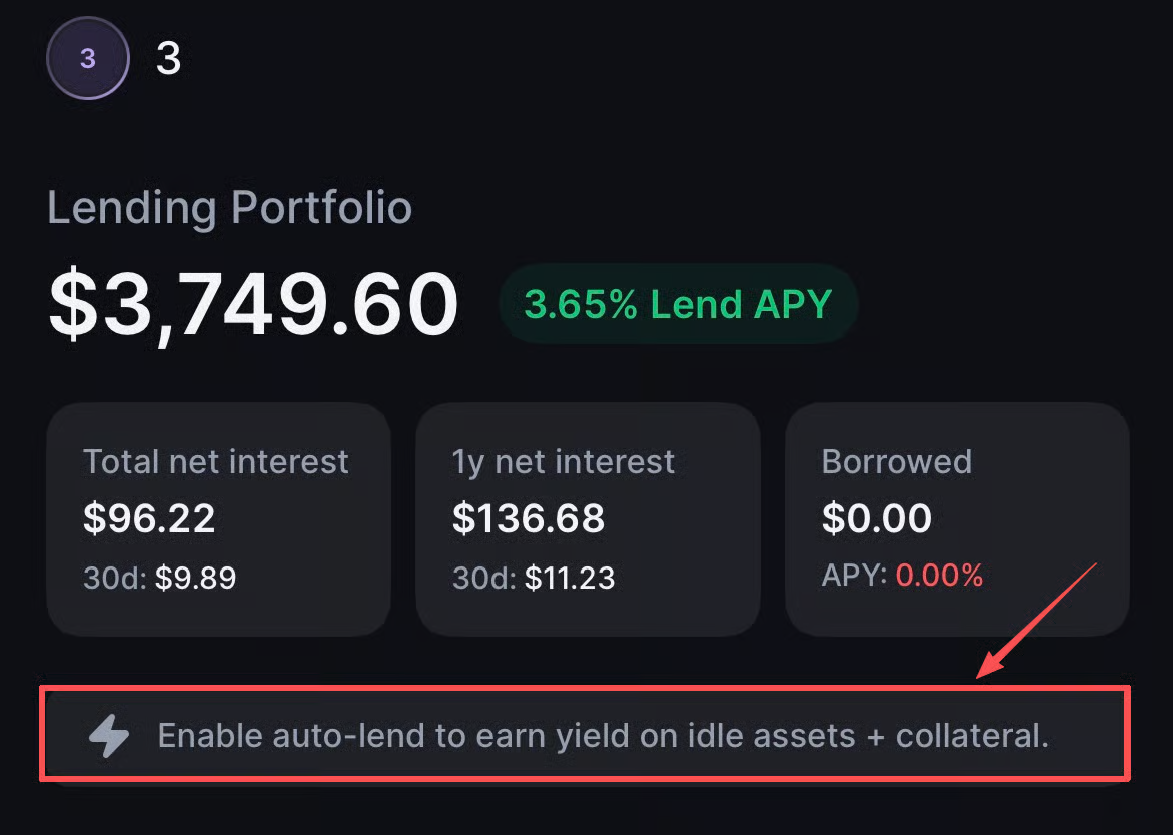Open the Total net interest card title
The width and height of the screenshot is (1173, 835).
pos(216,461)
